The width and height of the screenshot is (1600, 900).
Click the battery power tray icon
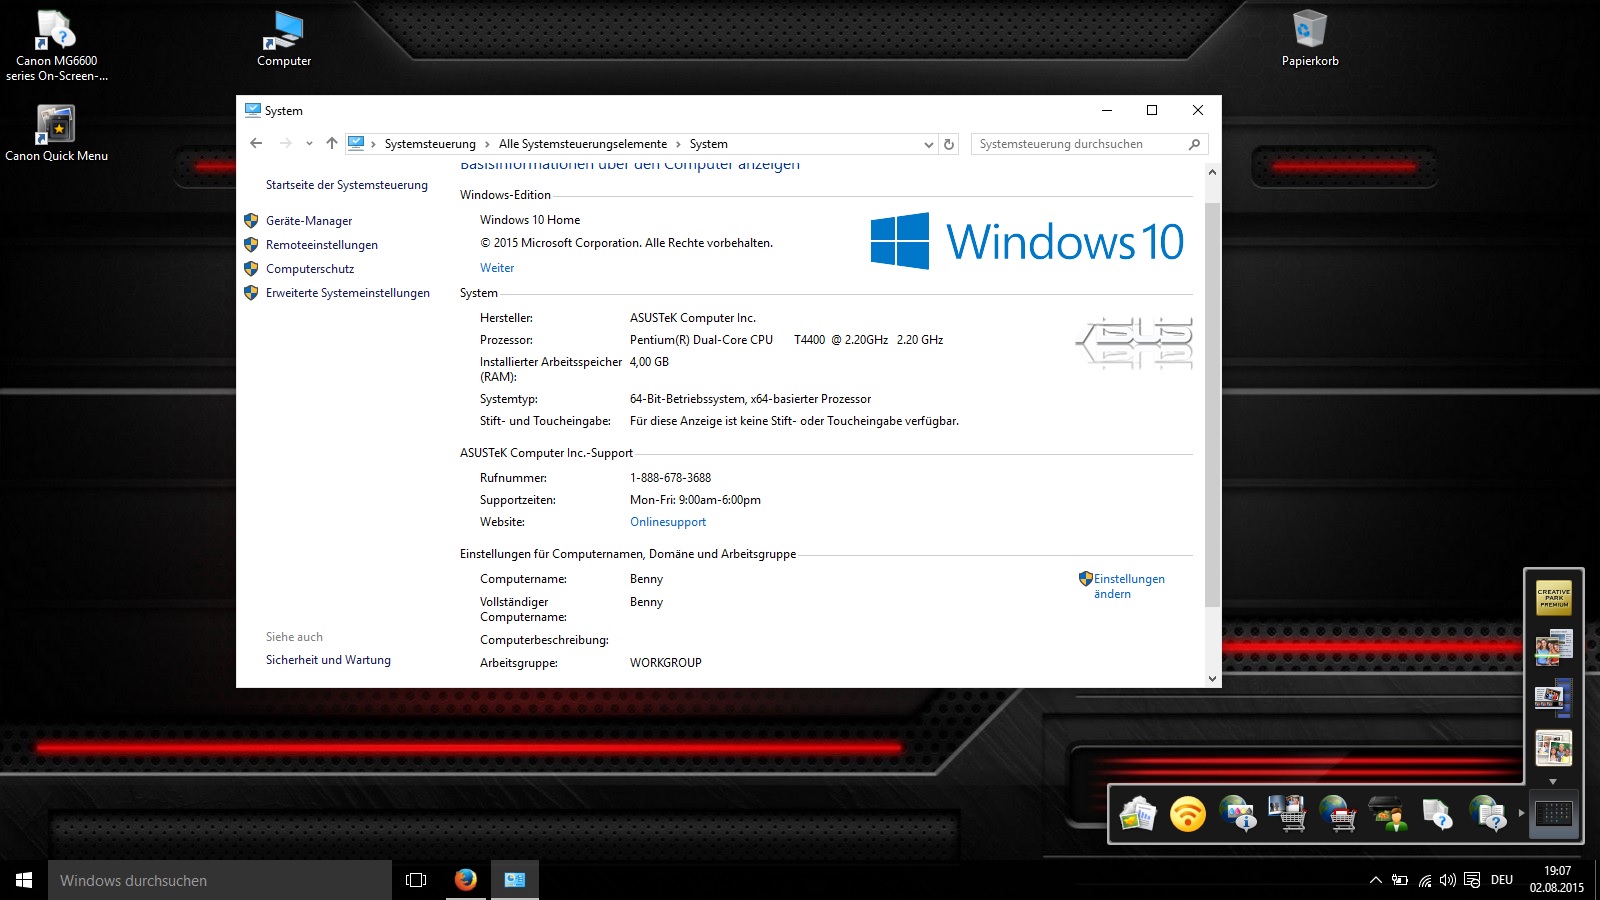[x=1400, y=880]
